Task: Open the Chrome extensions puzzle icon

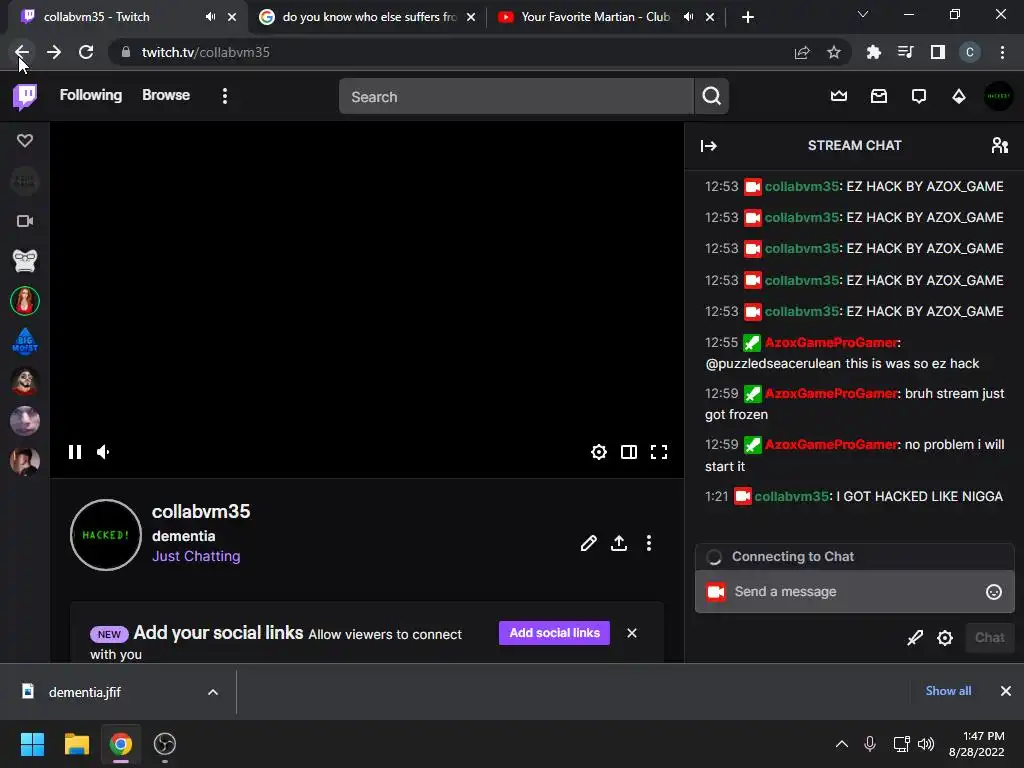Action: pos(873,52)
